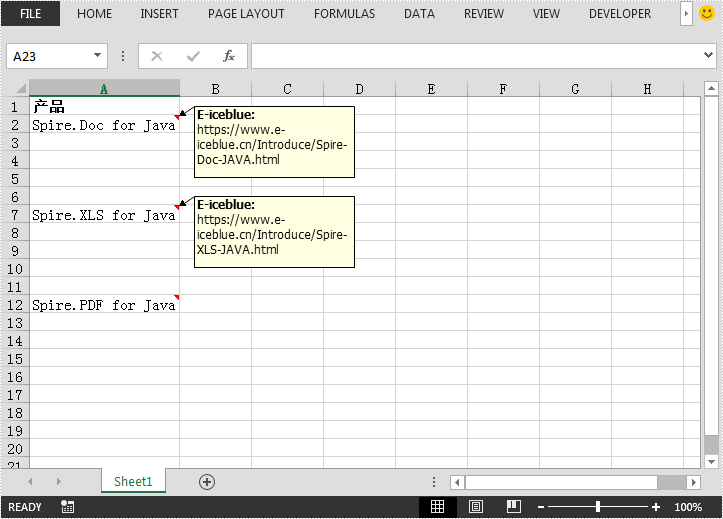The width and height of the screenshot is (723, 519).
Task: Switch to the HOME ribbon tab
Action: [94, 14]
